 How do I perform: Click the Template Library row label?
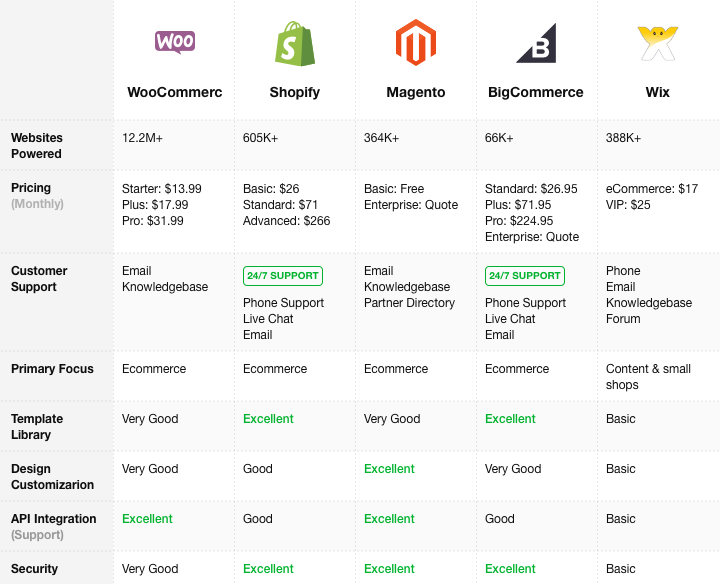(37, 427)
